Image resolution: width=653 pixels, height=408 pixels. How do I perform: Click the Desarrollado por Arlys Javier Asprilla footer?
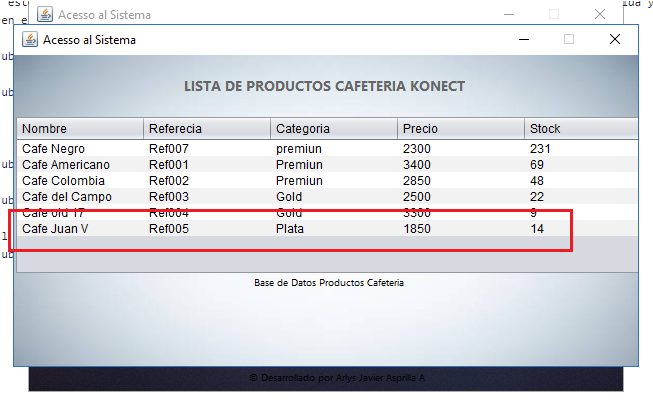(x=337, y=378)
